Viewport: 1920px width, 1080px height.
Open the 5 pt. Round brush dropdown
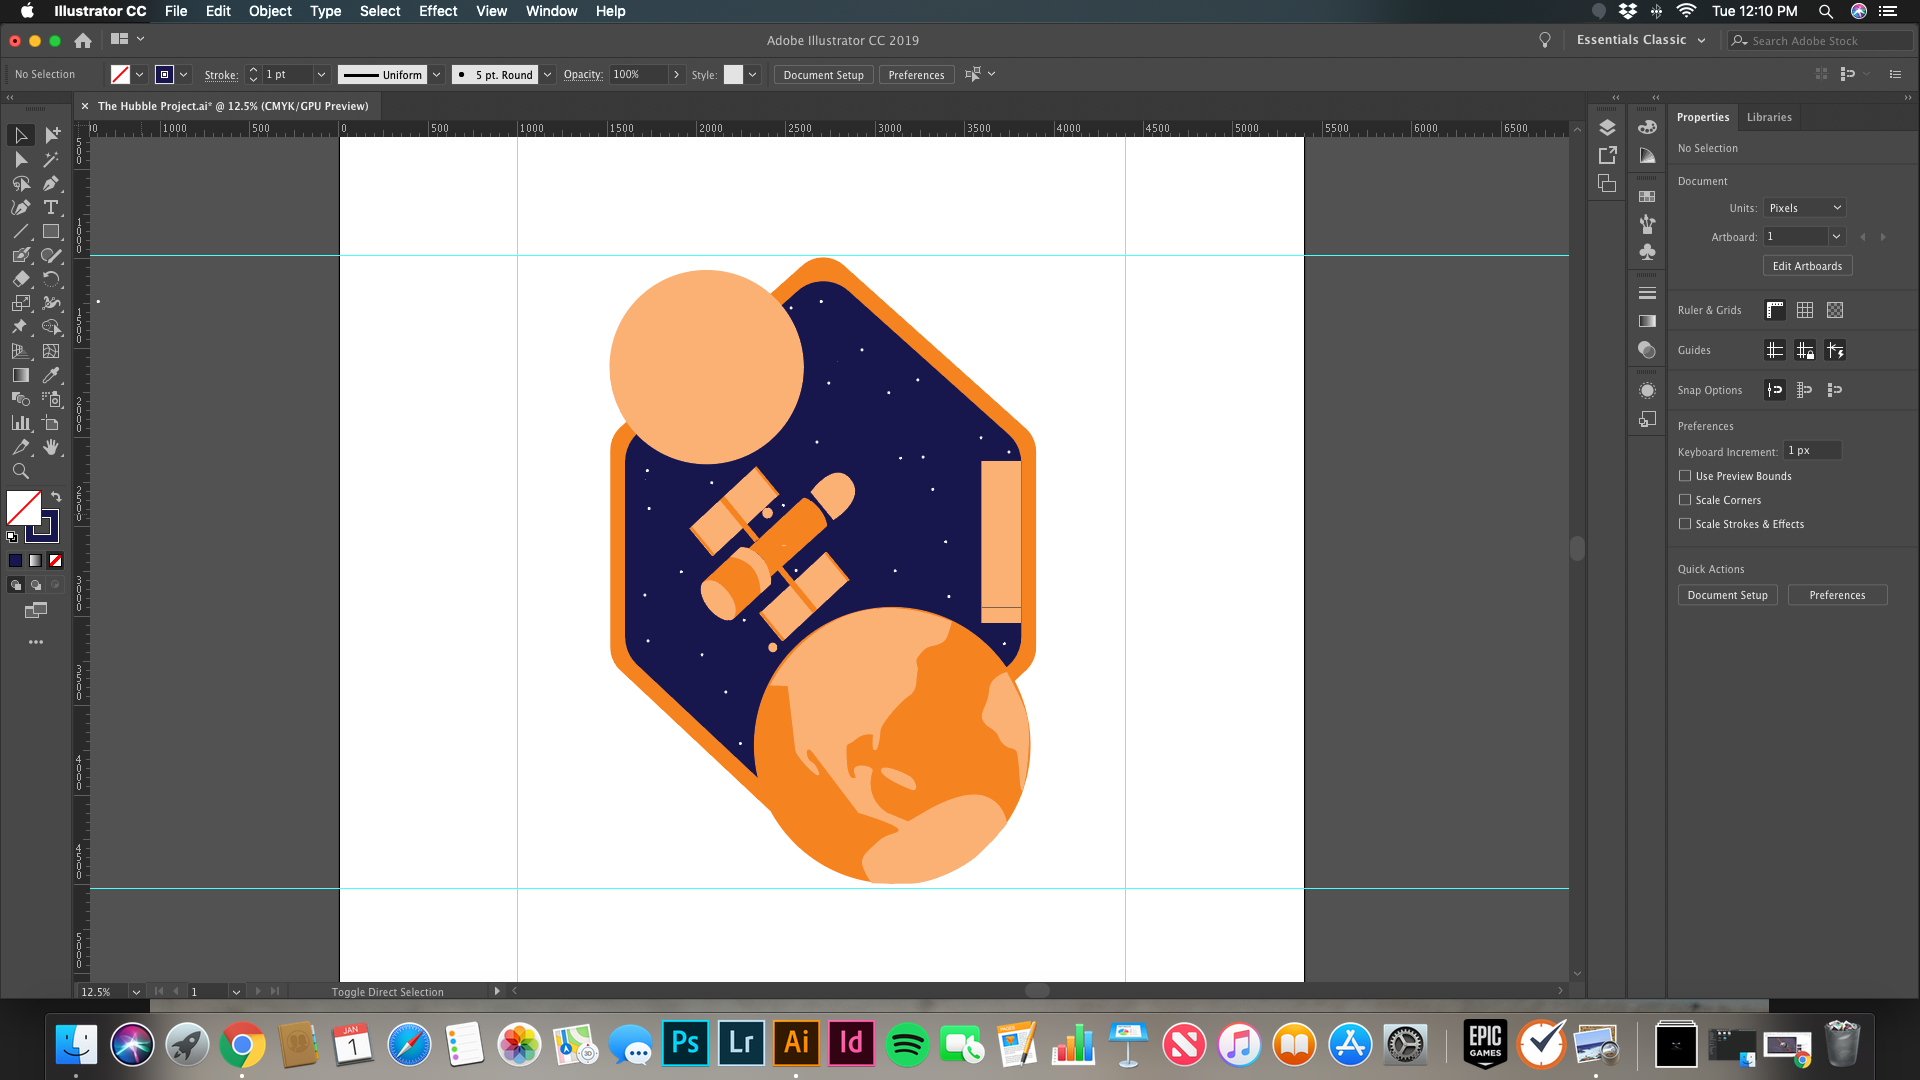coord(547,75)
